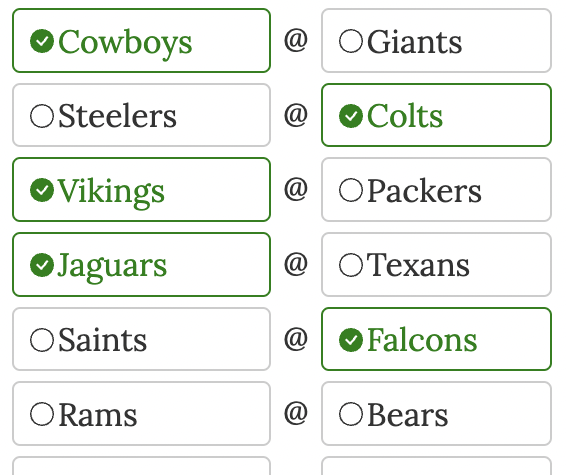
Task: Select the Rams radio button
Action: [x=42, y=414]
